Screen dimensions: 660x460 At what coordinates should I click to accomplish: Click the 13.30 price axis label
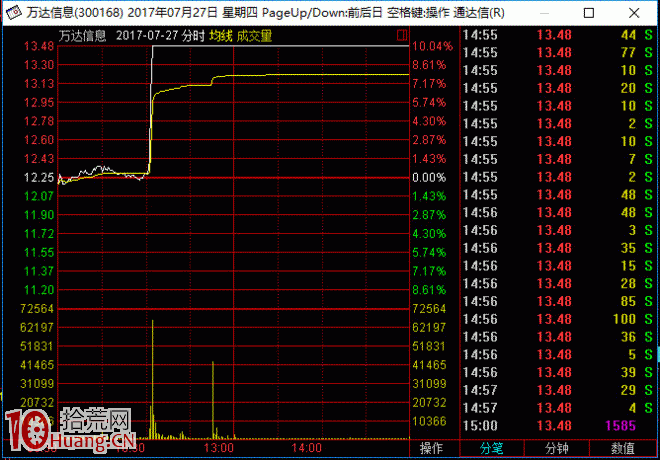pyautogui.click(x=39, y=65)
